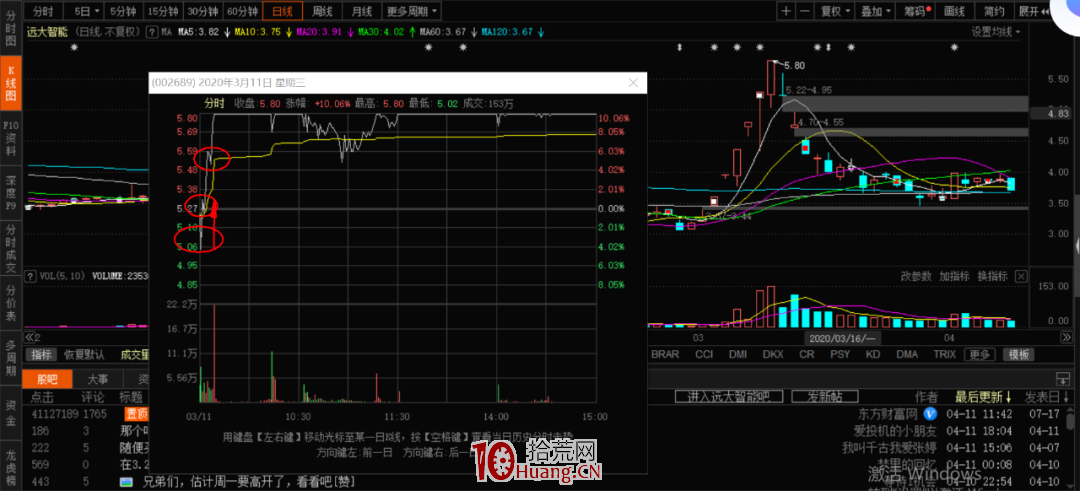Open the 筹码 chip distribution panel
This screenshot has width=1080, height=491.
click(x=915, y=11)
